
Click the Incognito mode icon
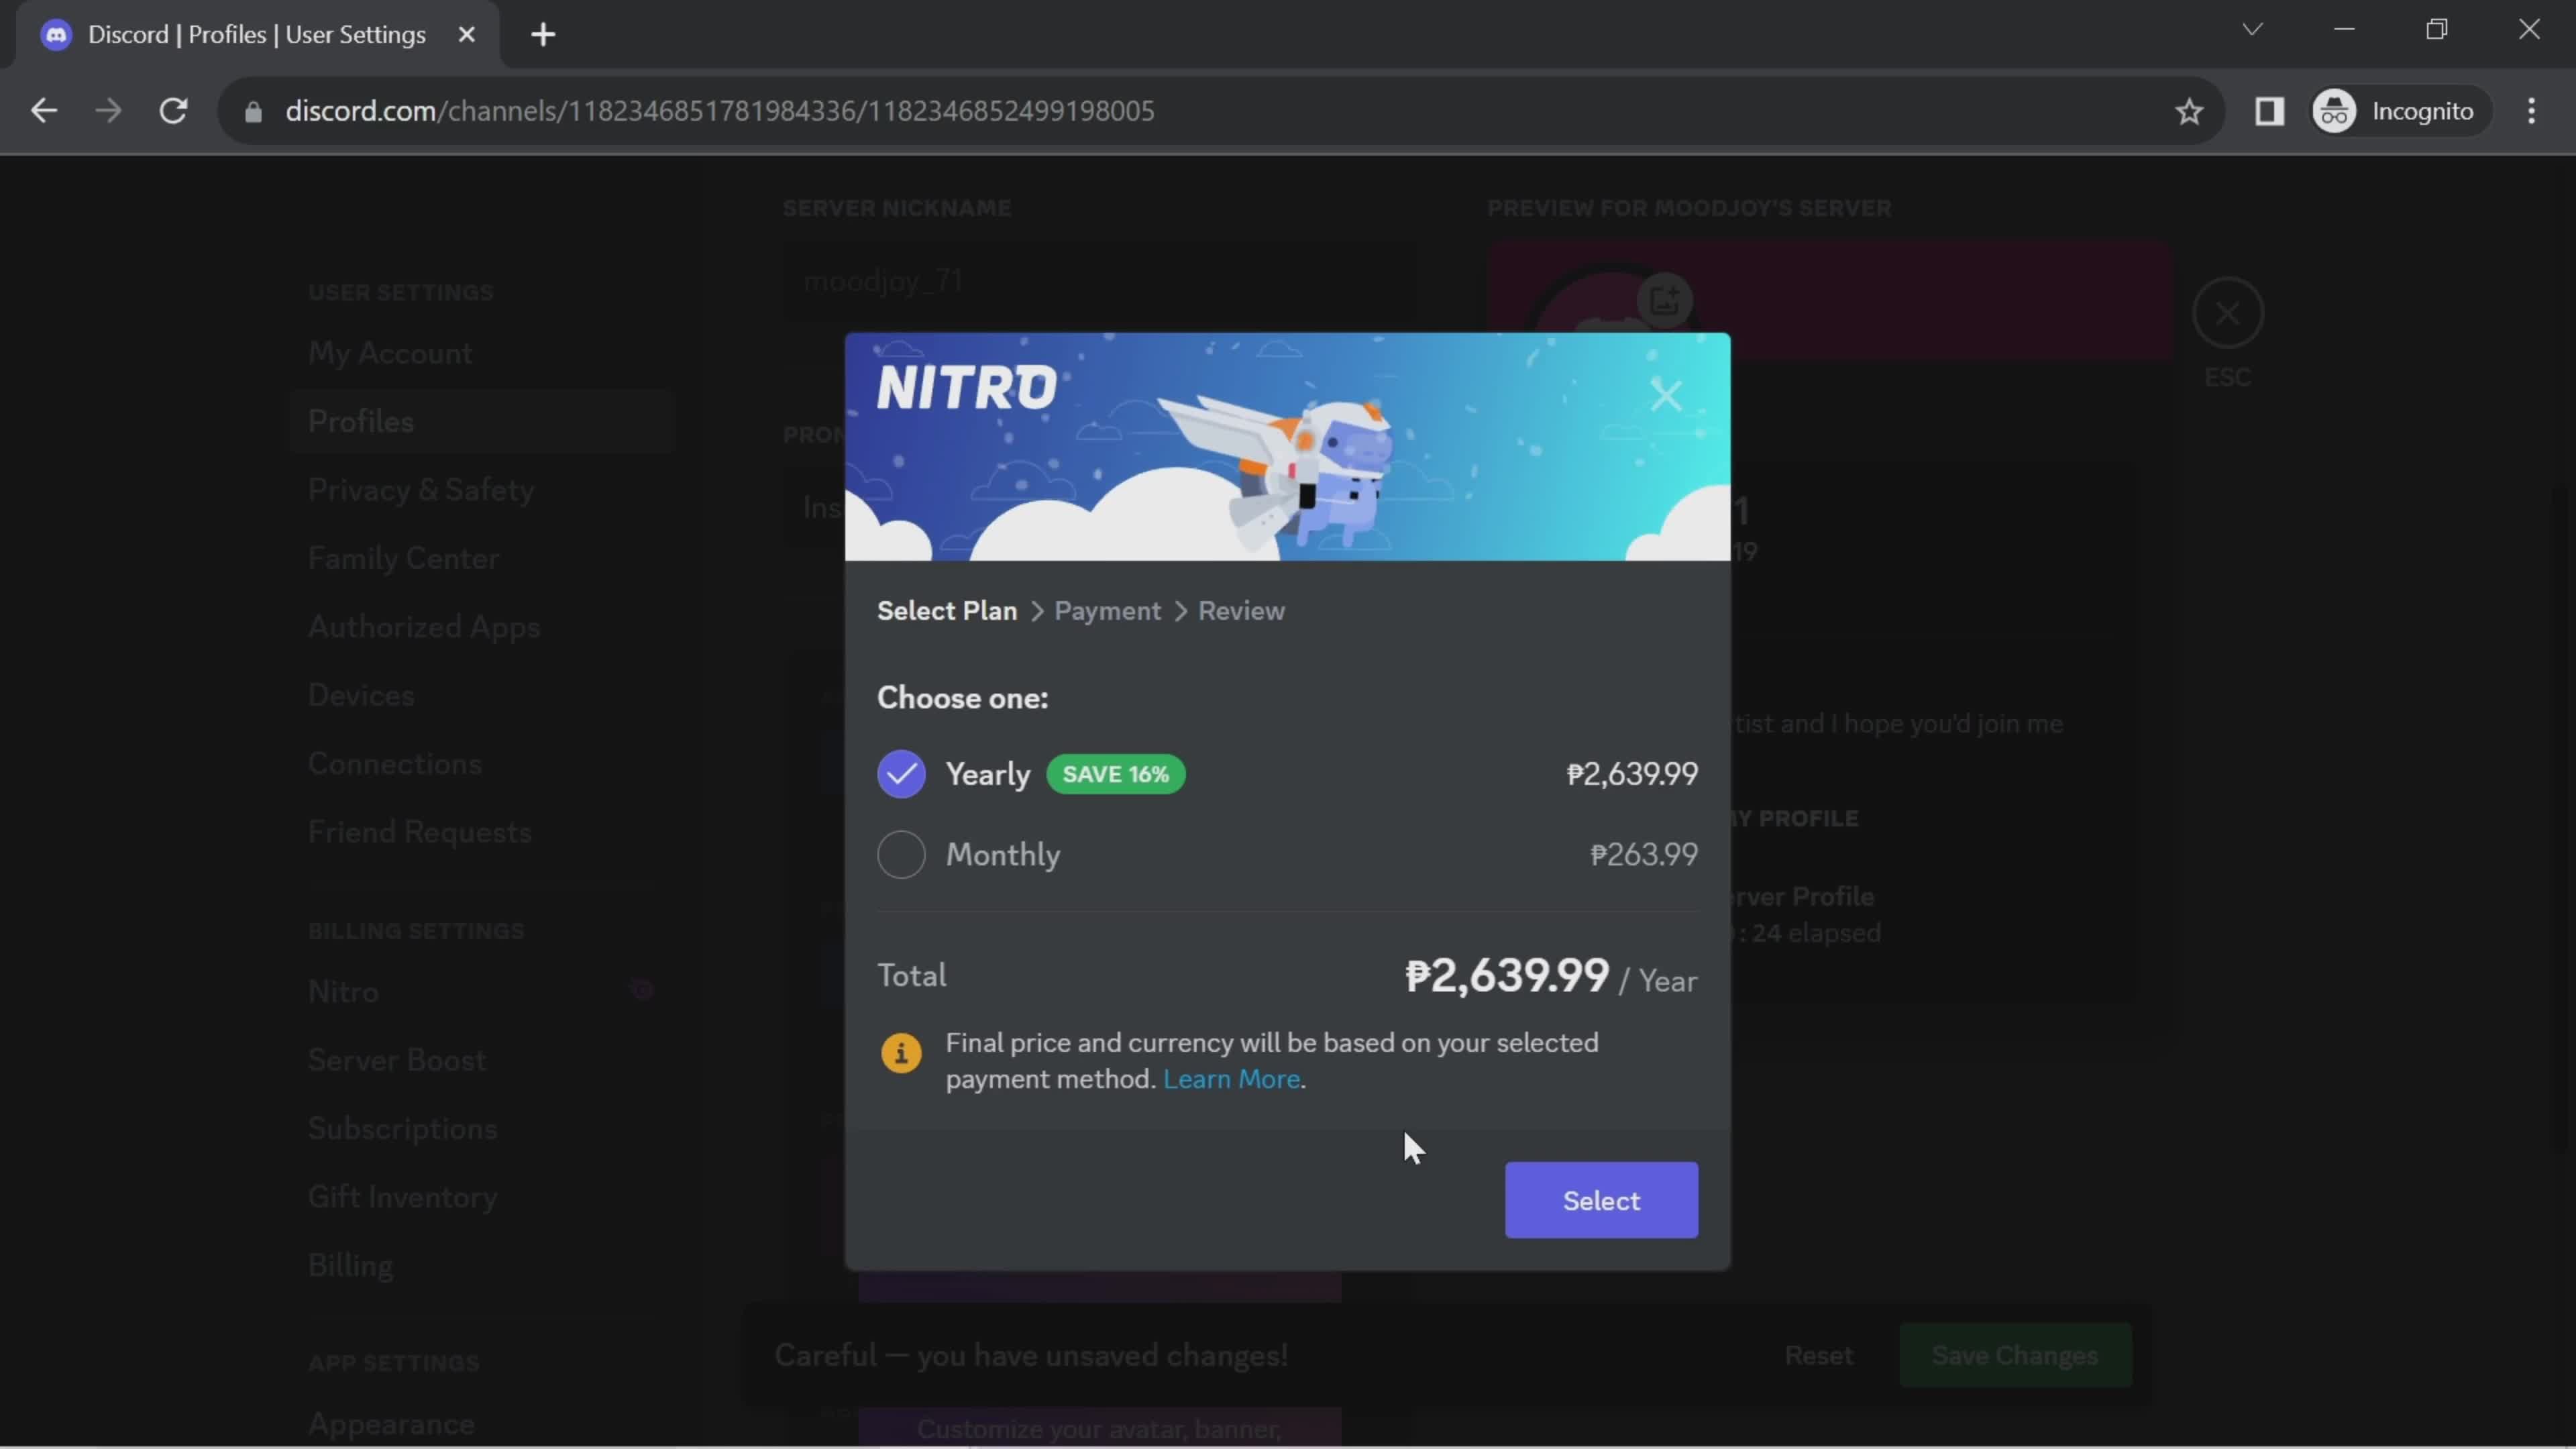[x=2341, y=110]
